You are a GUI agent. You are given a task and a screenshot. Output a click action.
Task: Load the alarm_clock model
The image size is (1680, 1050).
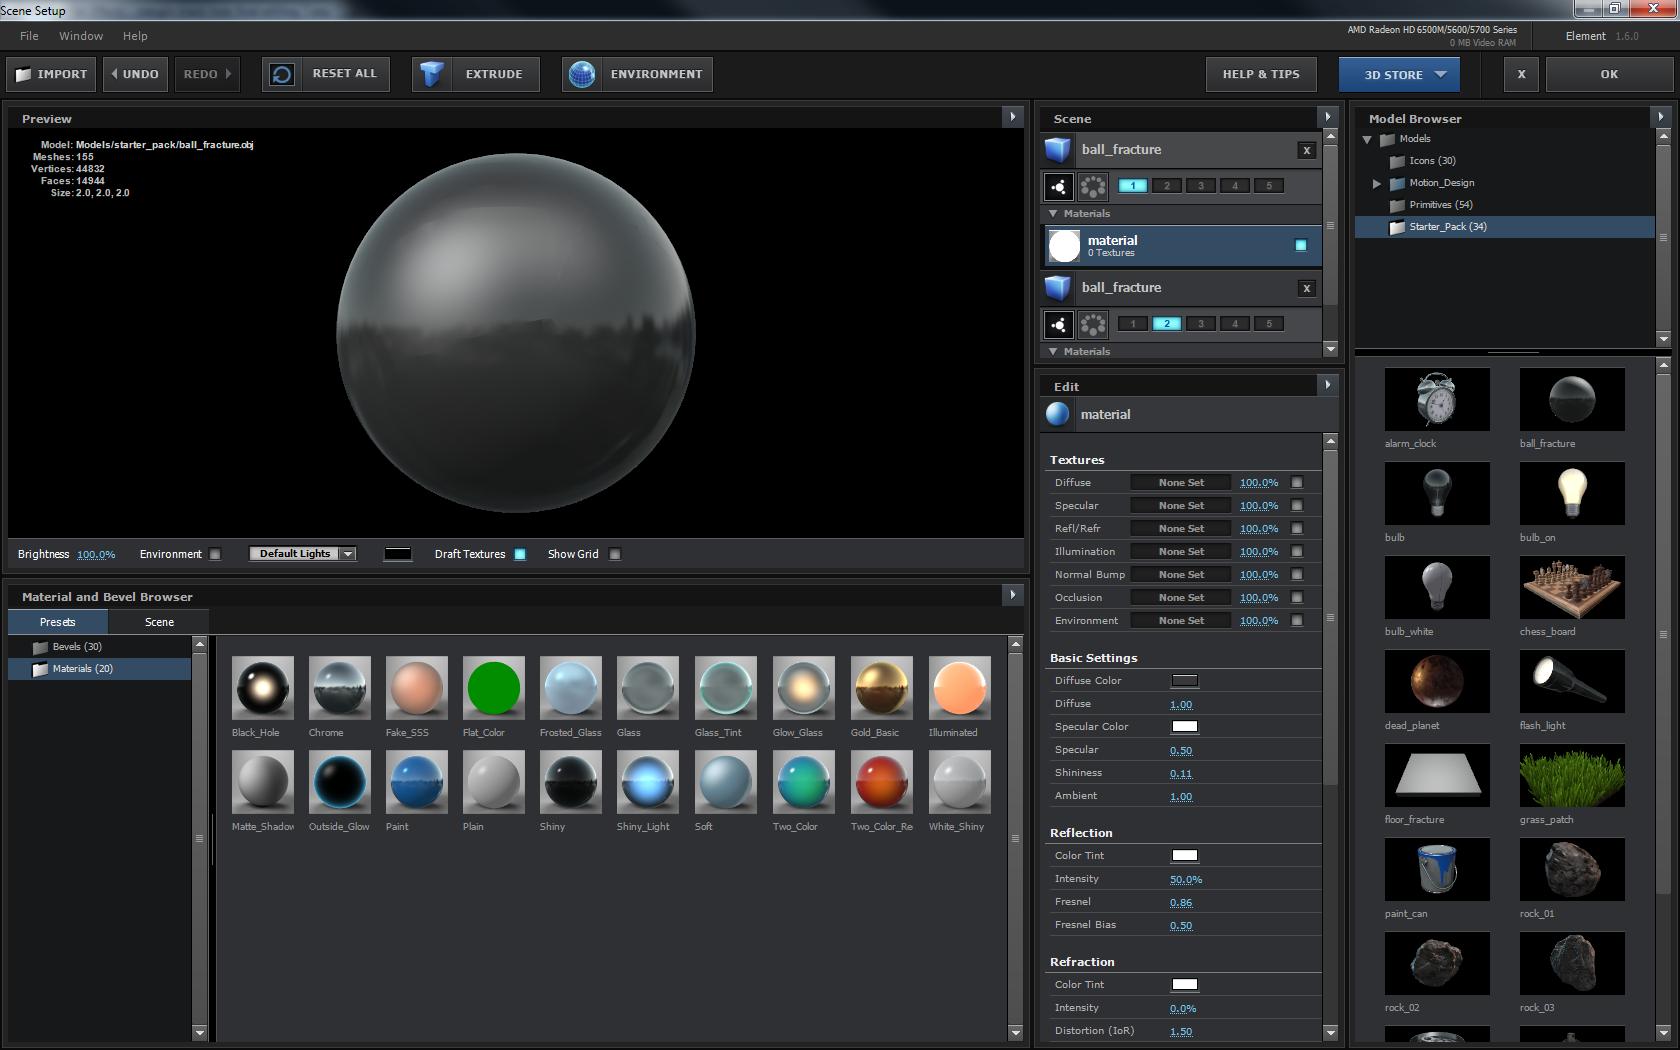click(x=1437, y=399)
